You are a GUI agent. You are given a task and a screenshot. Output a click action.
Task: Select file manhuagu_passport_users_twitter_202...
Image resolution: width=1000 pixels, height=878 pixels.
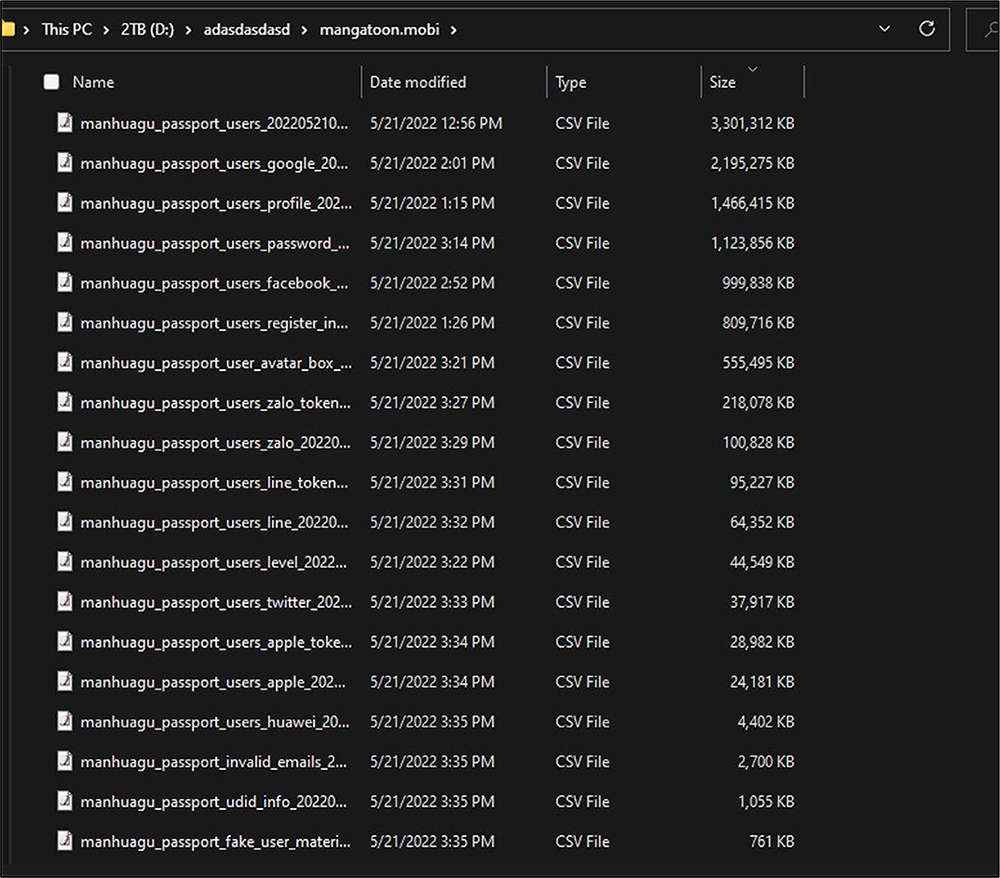216,602
